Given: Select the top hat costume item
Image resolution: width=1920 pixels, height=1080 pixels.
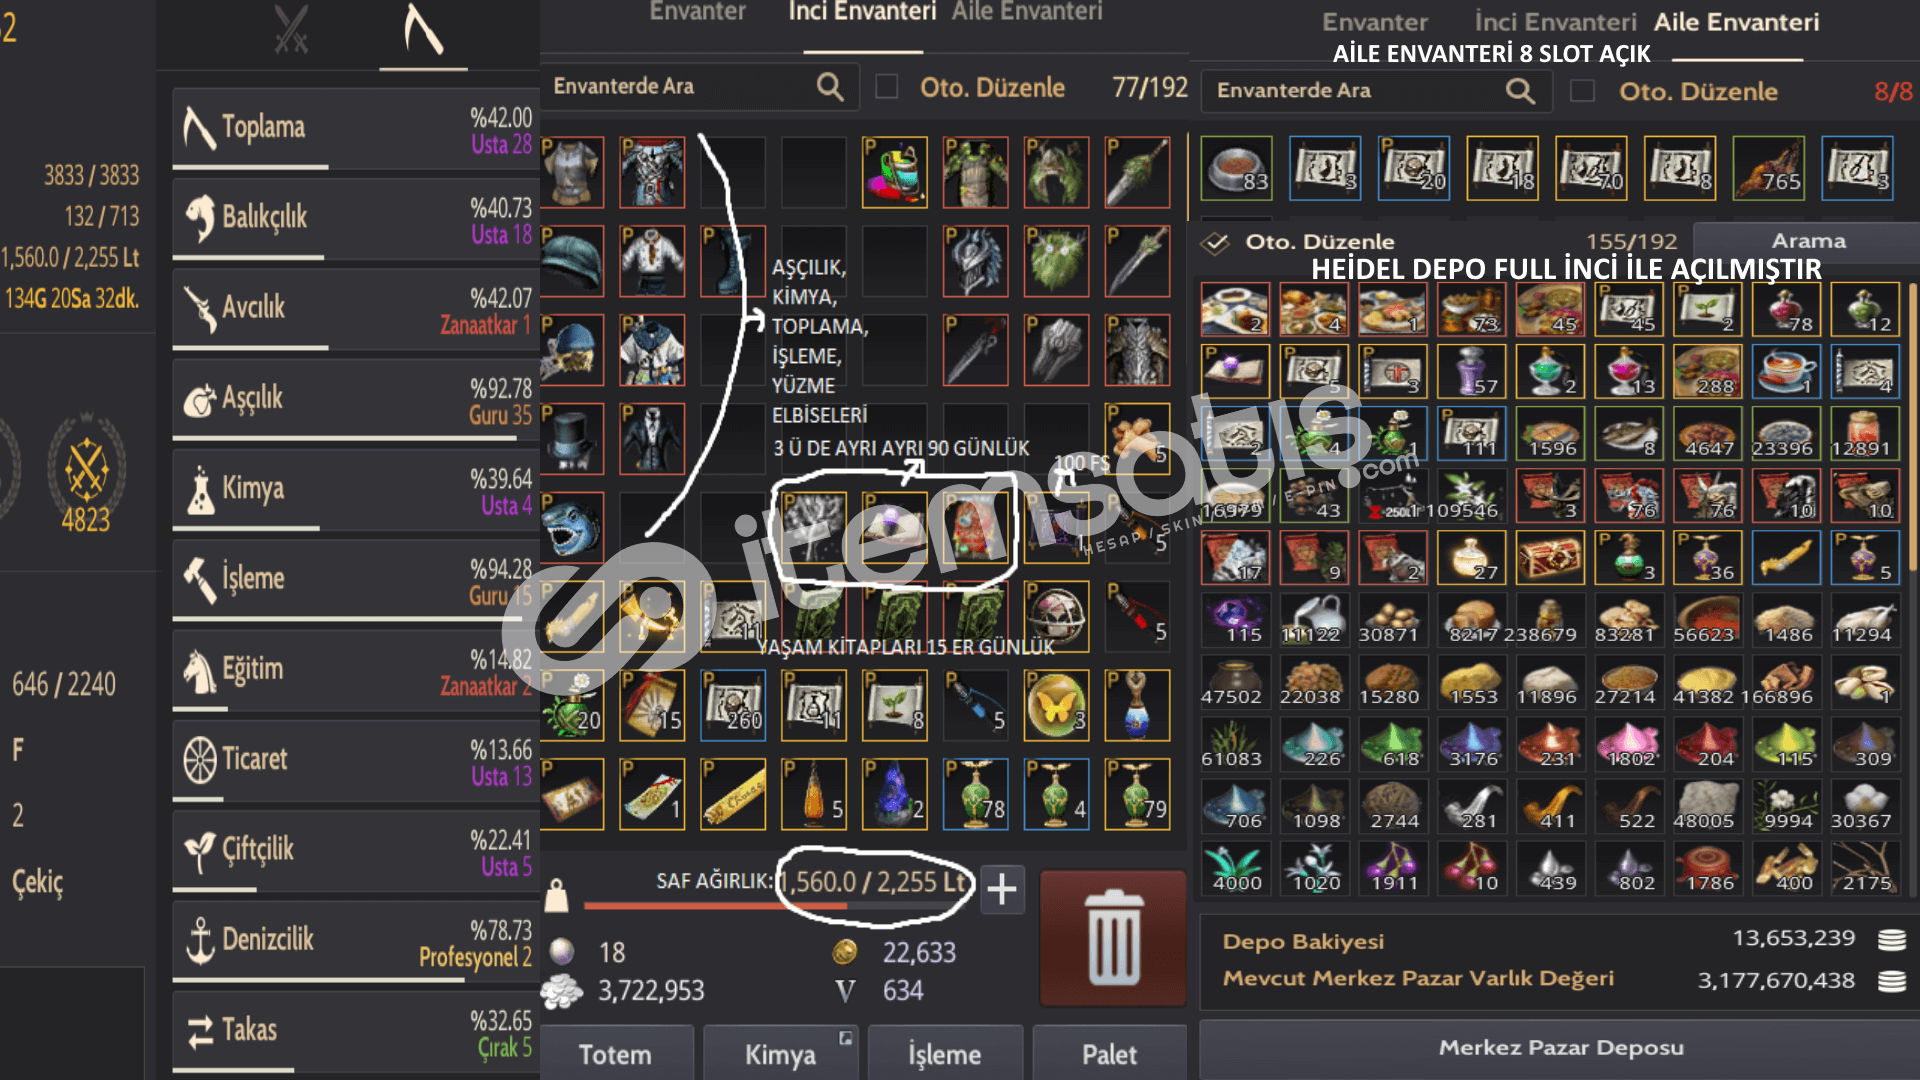Looking at the screenshot, I should click(x=572, y=438).
